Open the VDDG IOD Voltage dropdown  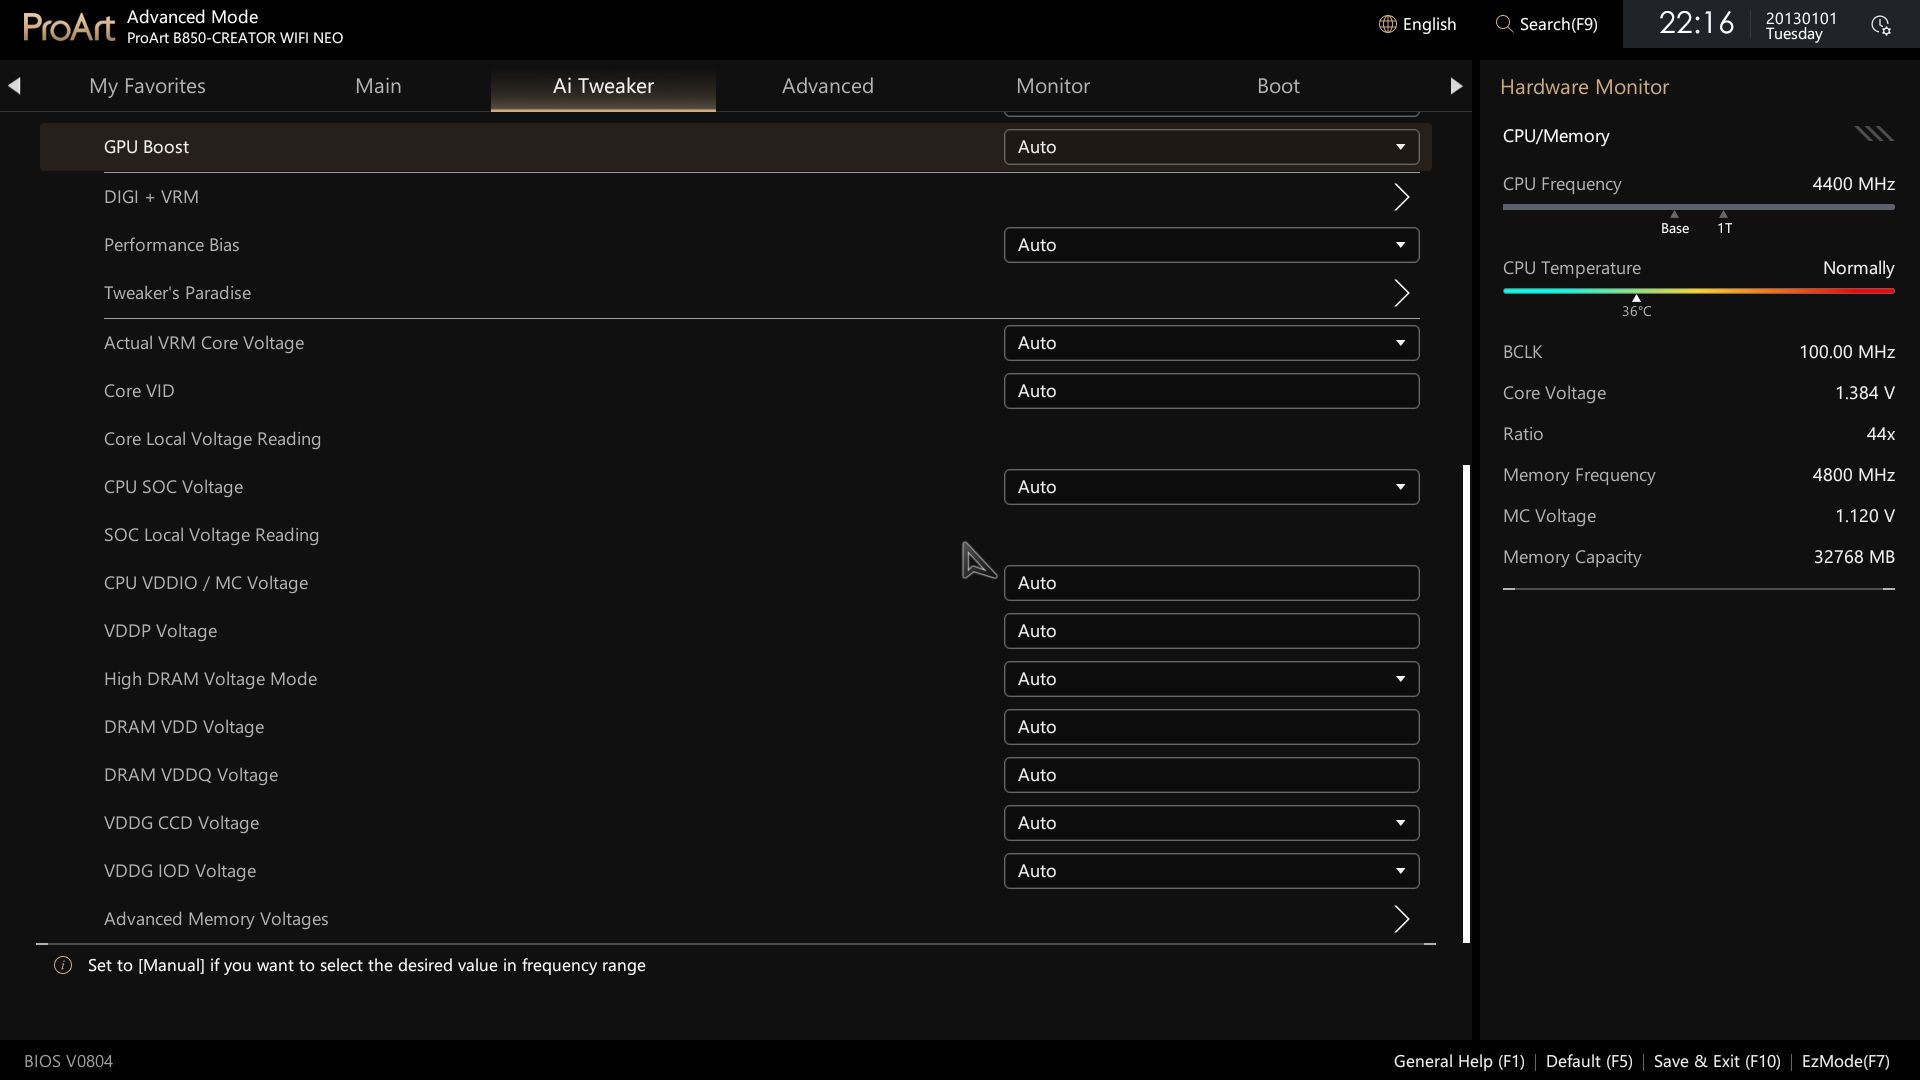pos(1211,871)
